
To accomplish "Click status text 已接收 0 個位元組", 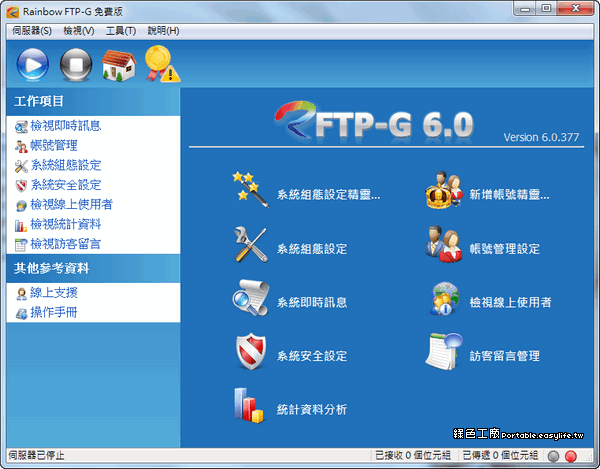I will (412, 456).
